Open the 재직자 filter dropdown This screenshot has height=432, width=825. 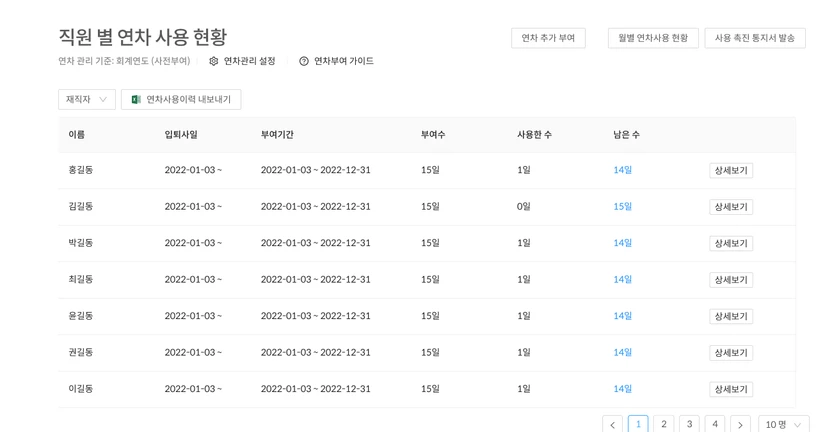(87, 99)
